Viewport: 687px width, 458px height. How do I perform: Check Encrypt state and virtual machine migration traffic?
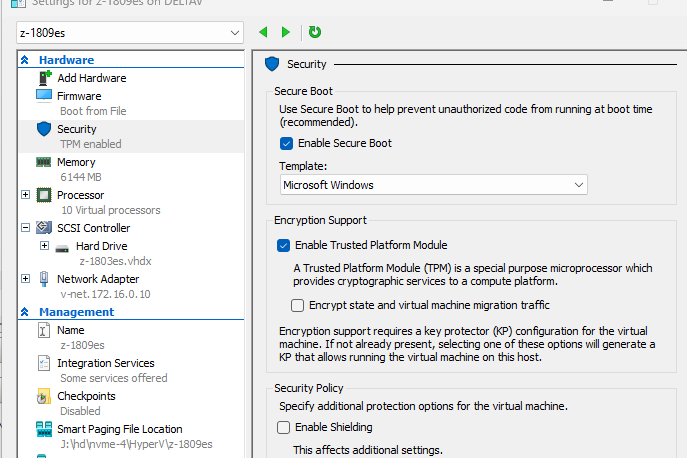pos(297,305)
